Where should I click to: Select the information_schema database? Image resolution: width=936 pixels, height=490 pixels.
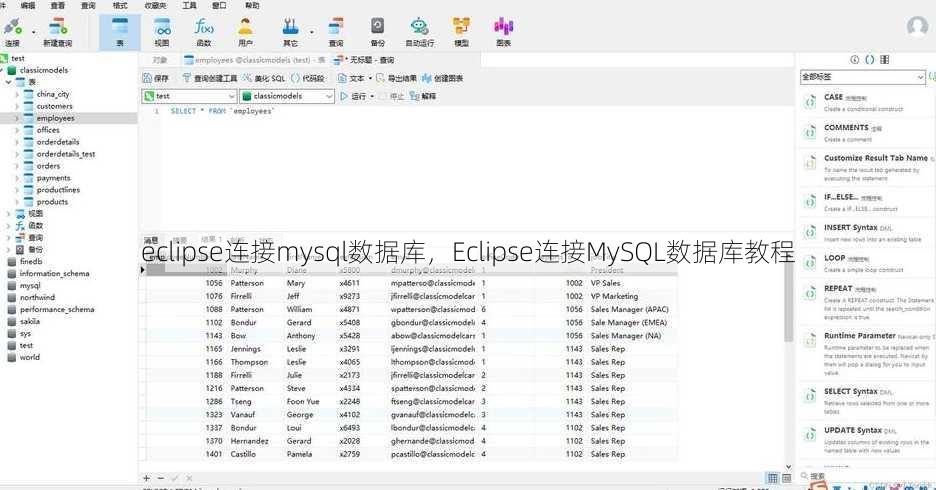tap(54, 273)
